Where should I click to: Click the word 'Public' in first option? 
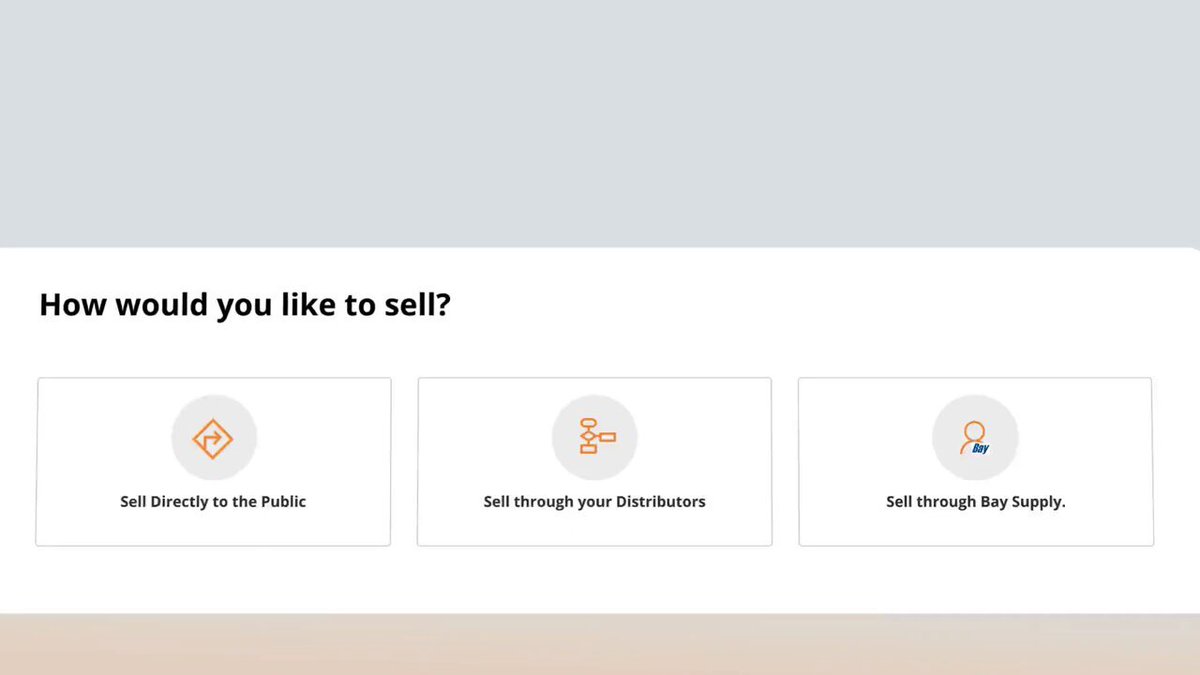[283, 502]
